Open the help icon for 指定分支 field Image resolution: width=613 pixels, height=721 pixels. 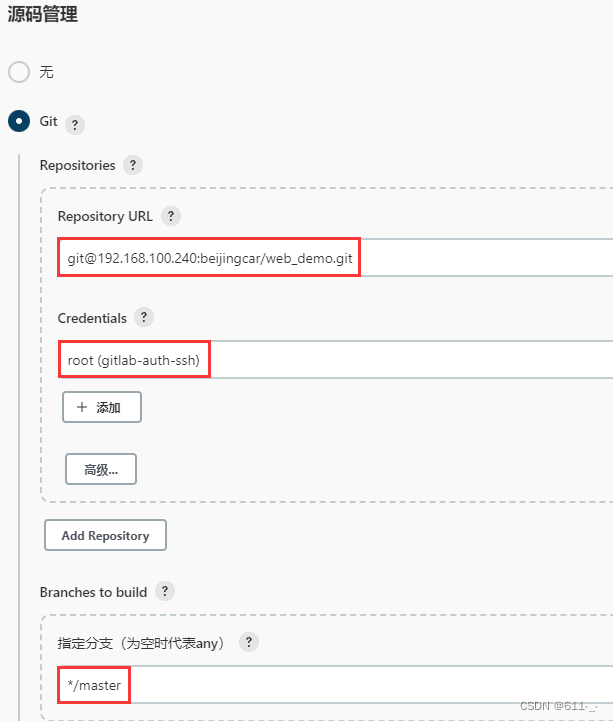[249, 642]
